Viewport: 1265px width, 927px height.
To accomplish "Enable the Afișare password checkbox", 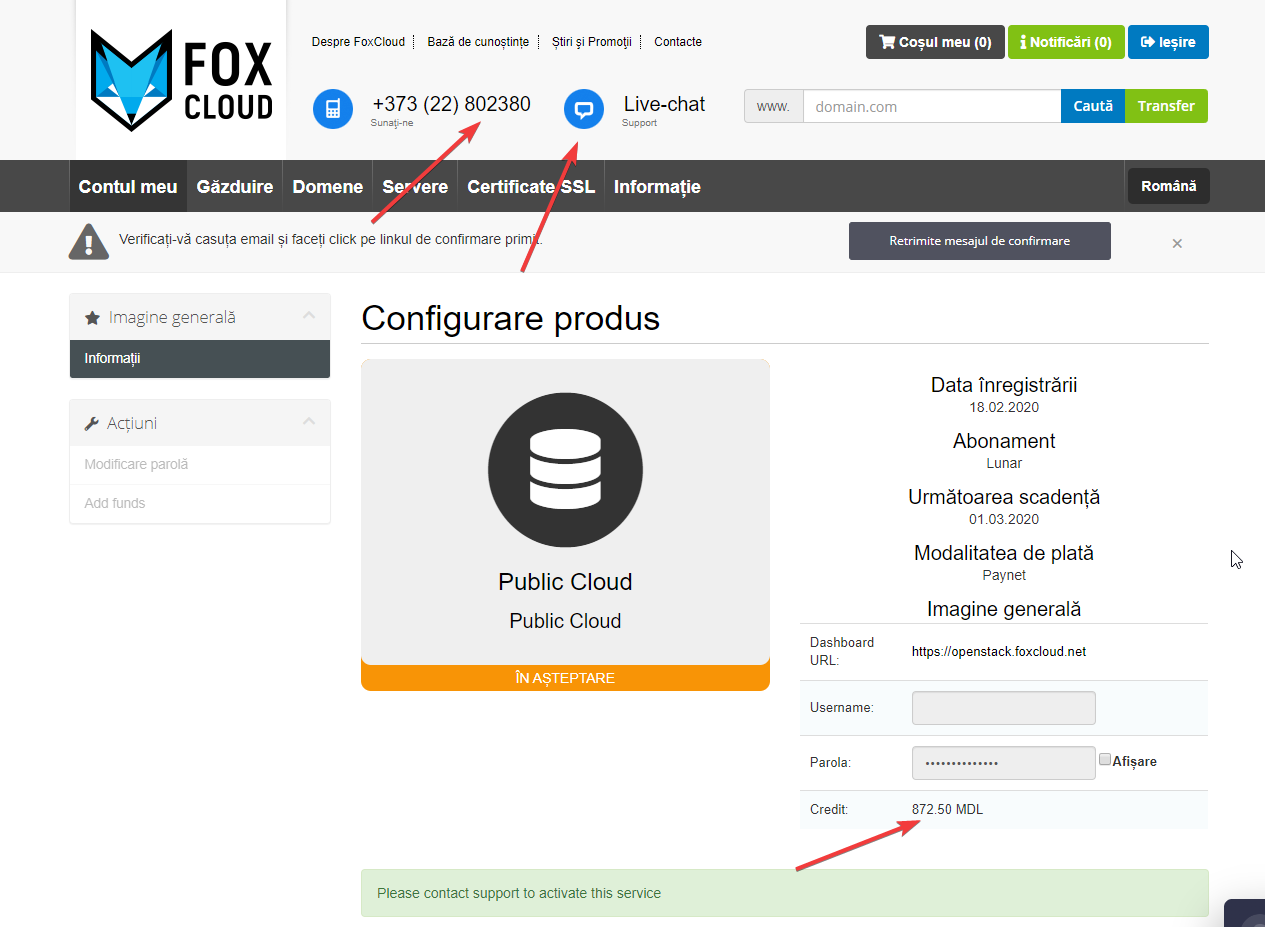I will coord(1105,760).
